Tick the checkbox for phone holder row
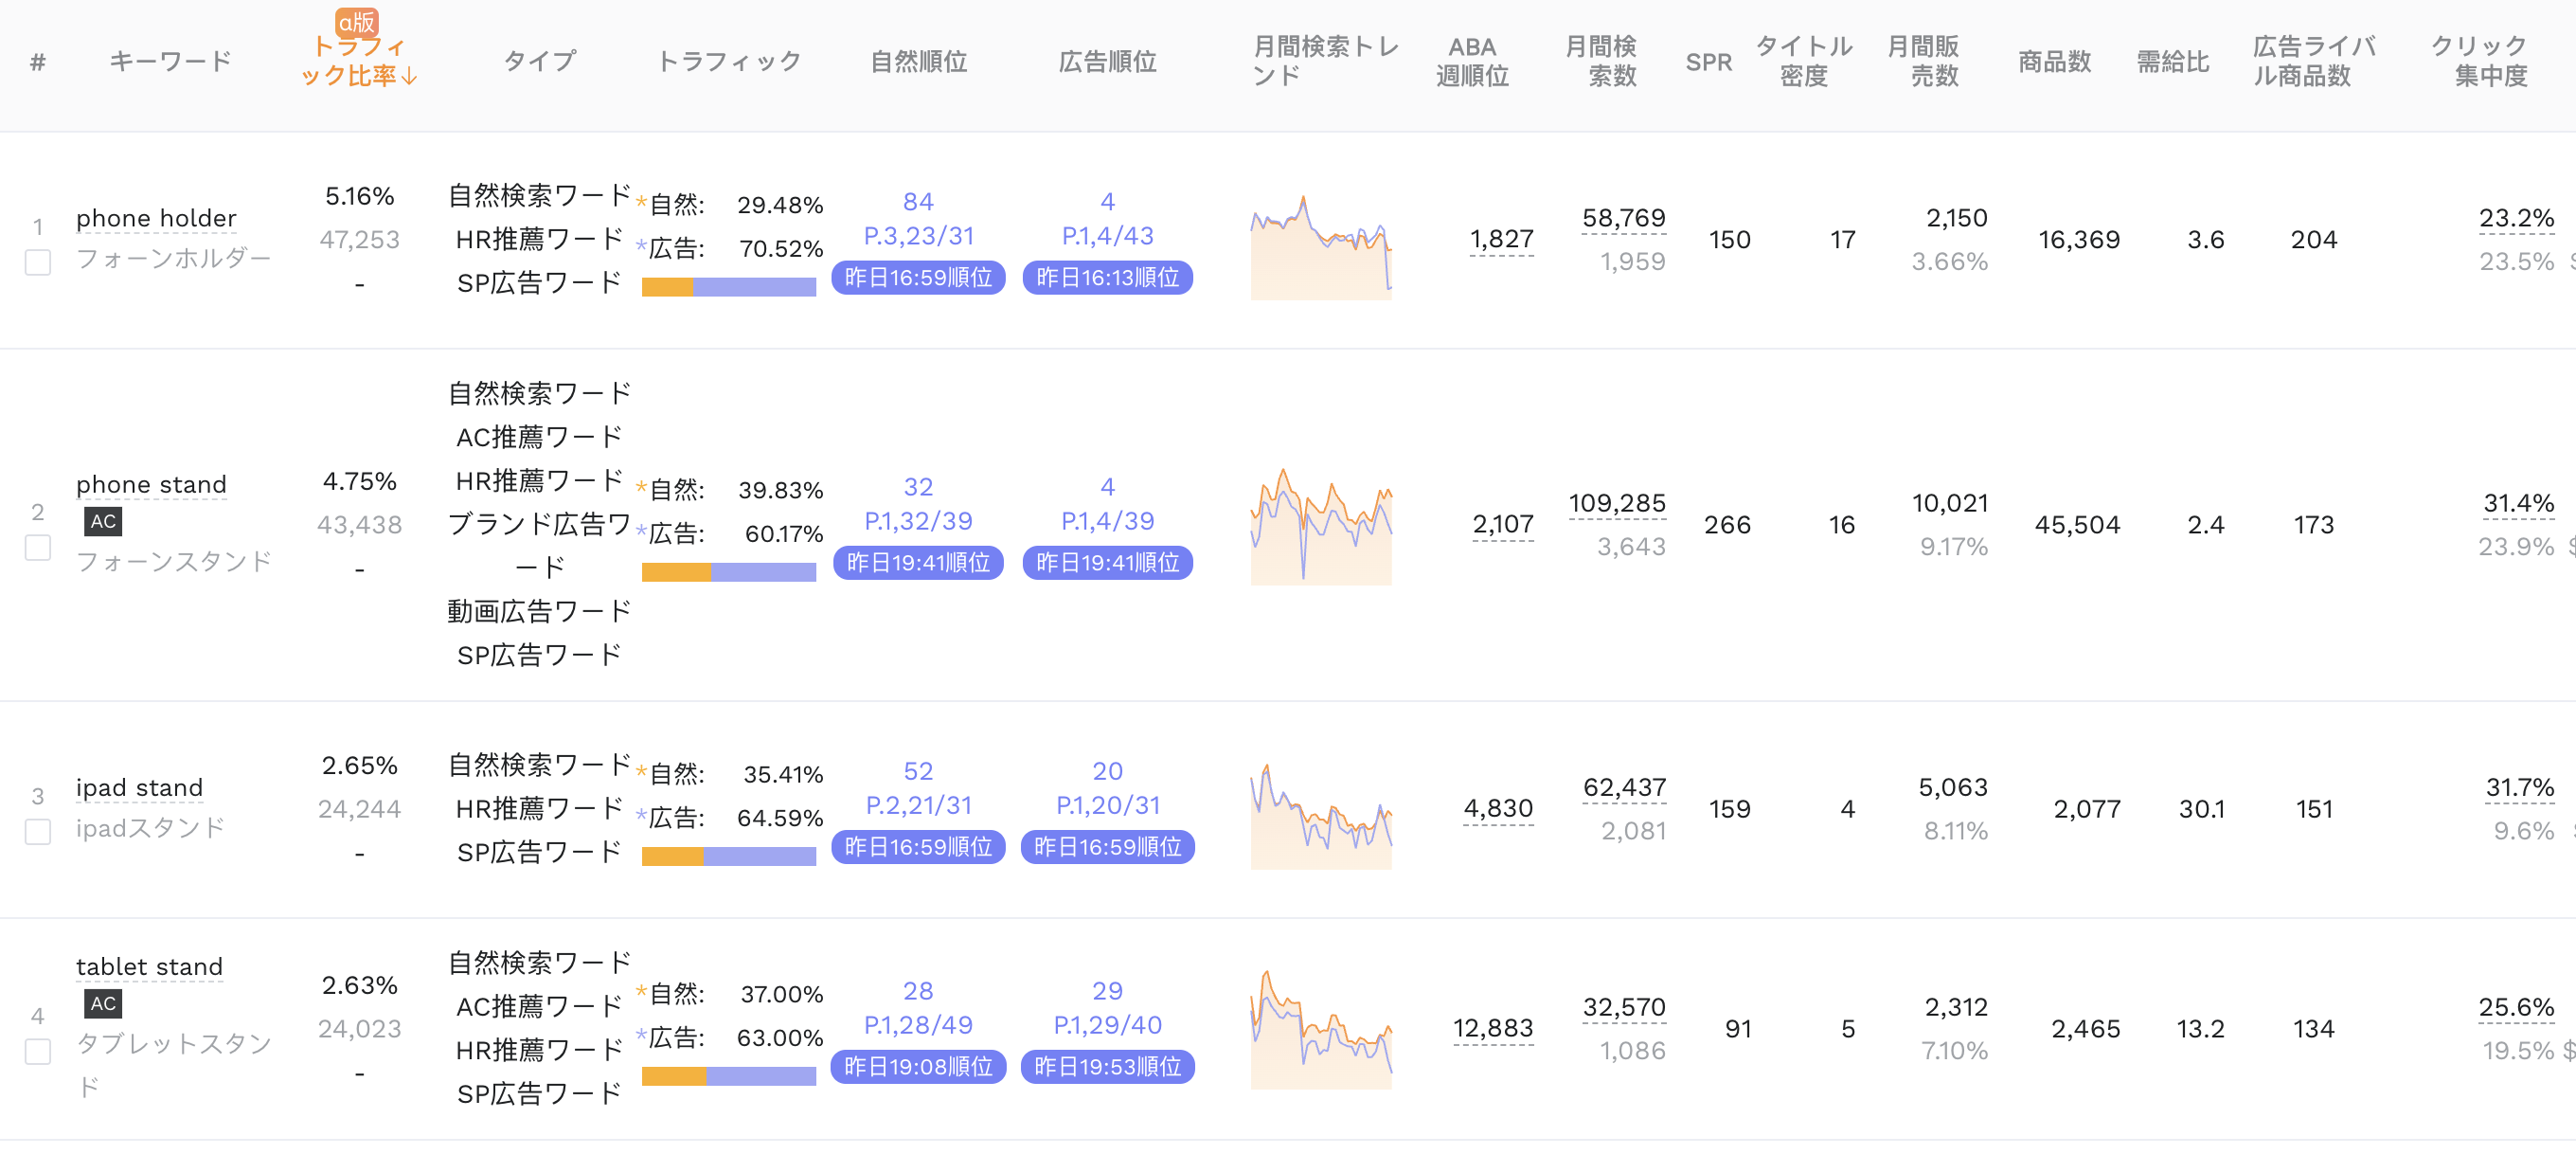Viewport: 2576px width, 1154px height. (38, 263)
